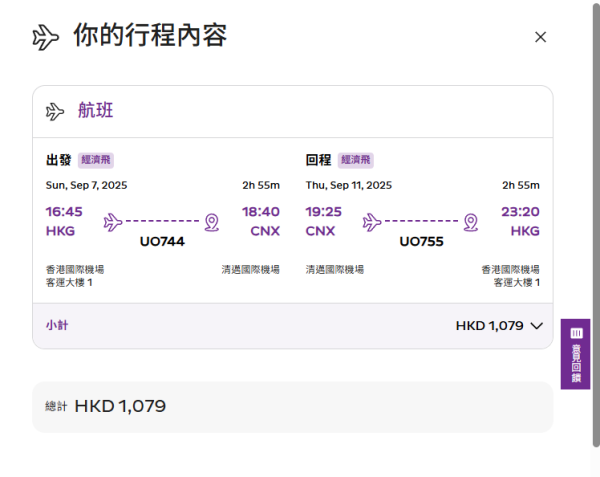Click HKG under the 23:20 arrival
The image size is (600, 477).
point(525,231)
